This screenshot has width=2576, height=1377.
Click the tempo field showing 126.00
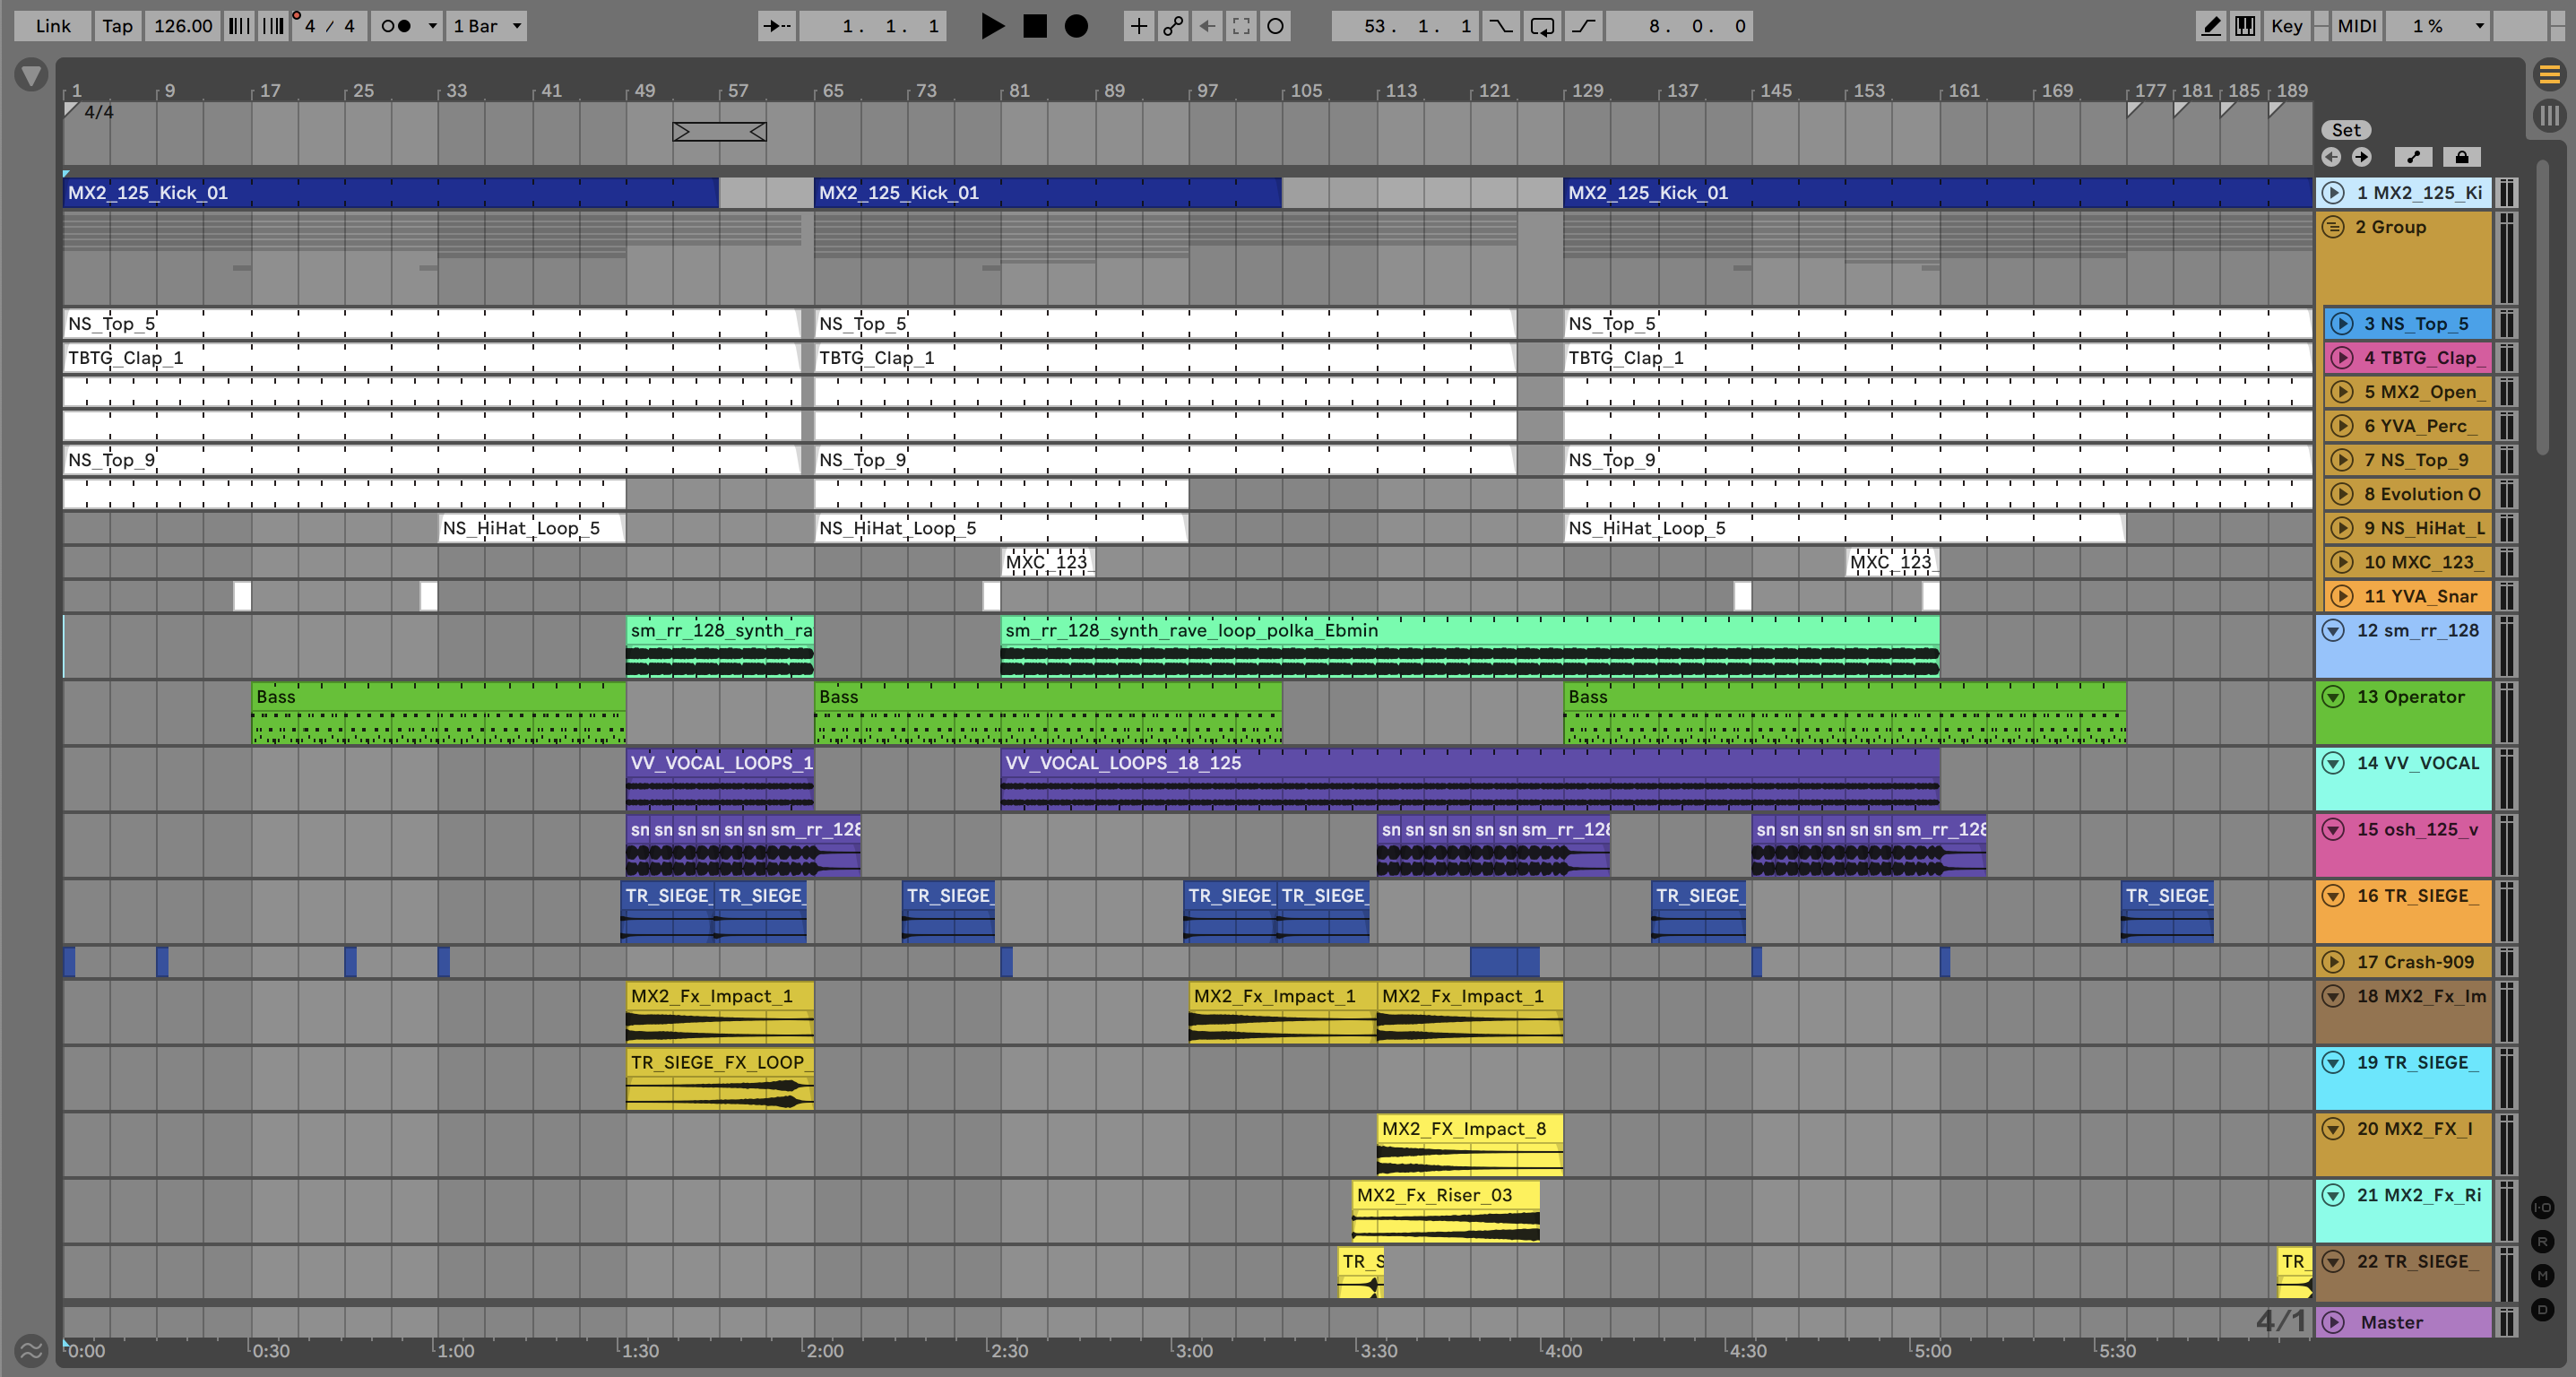[x=183, y=26]
